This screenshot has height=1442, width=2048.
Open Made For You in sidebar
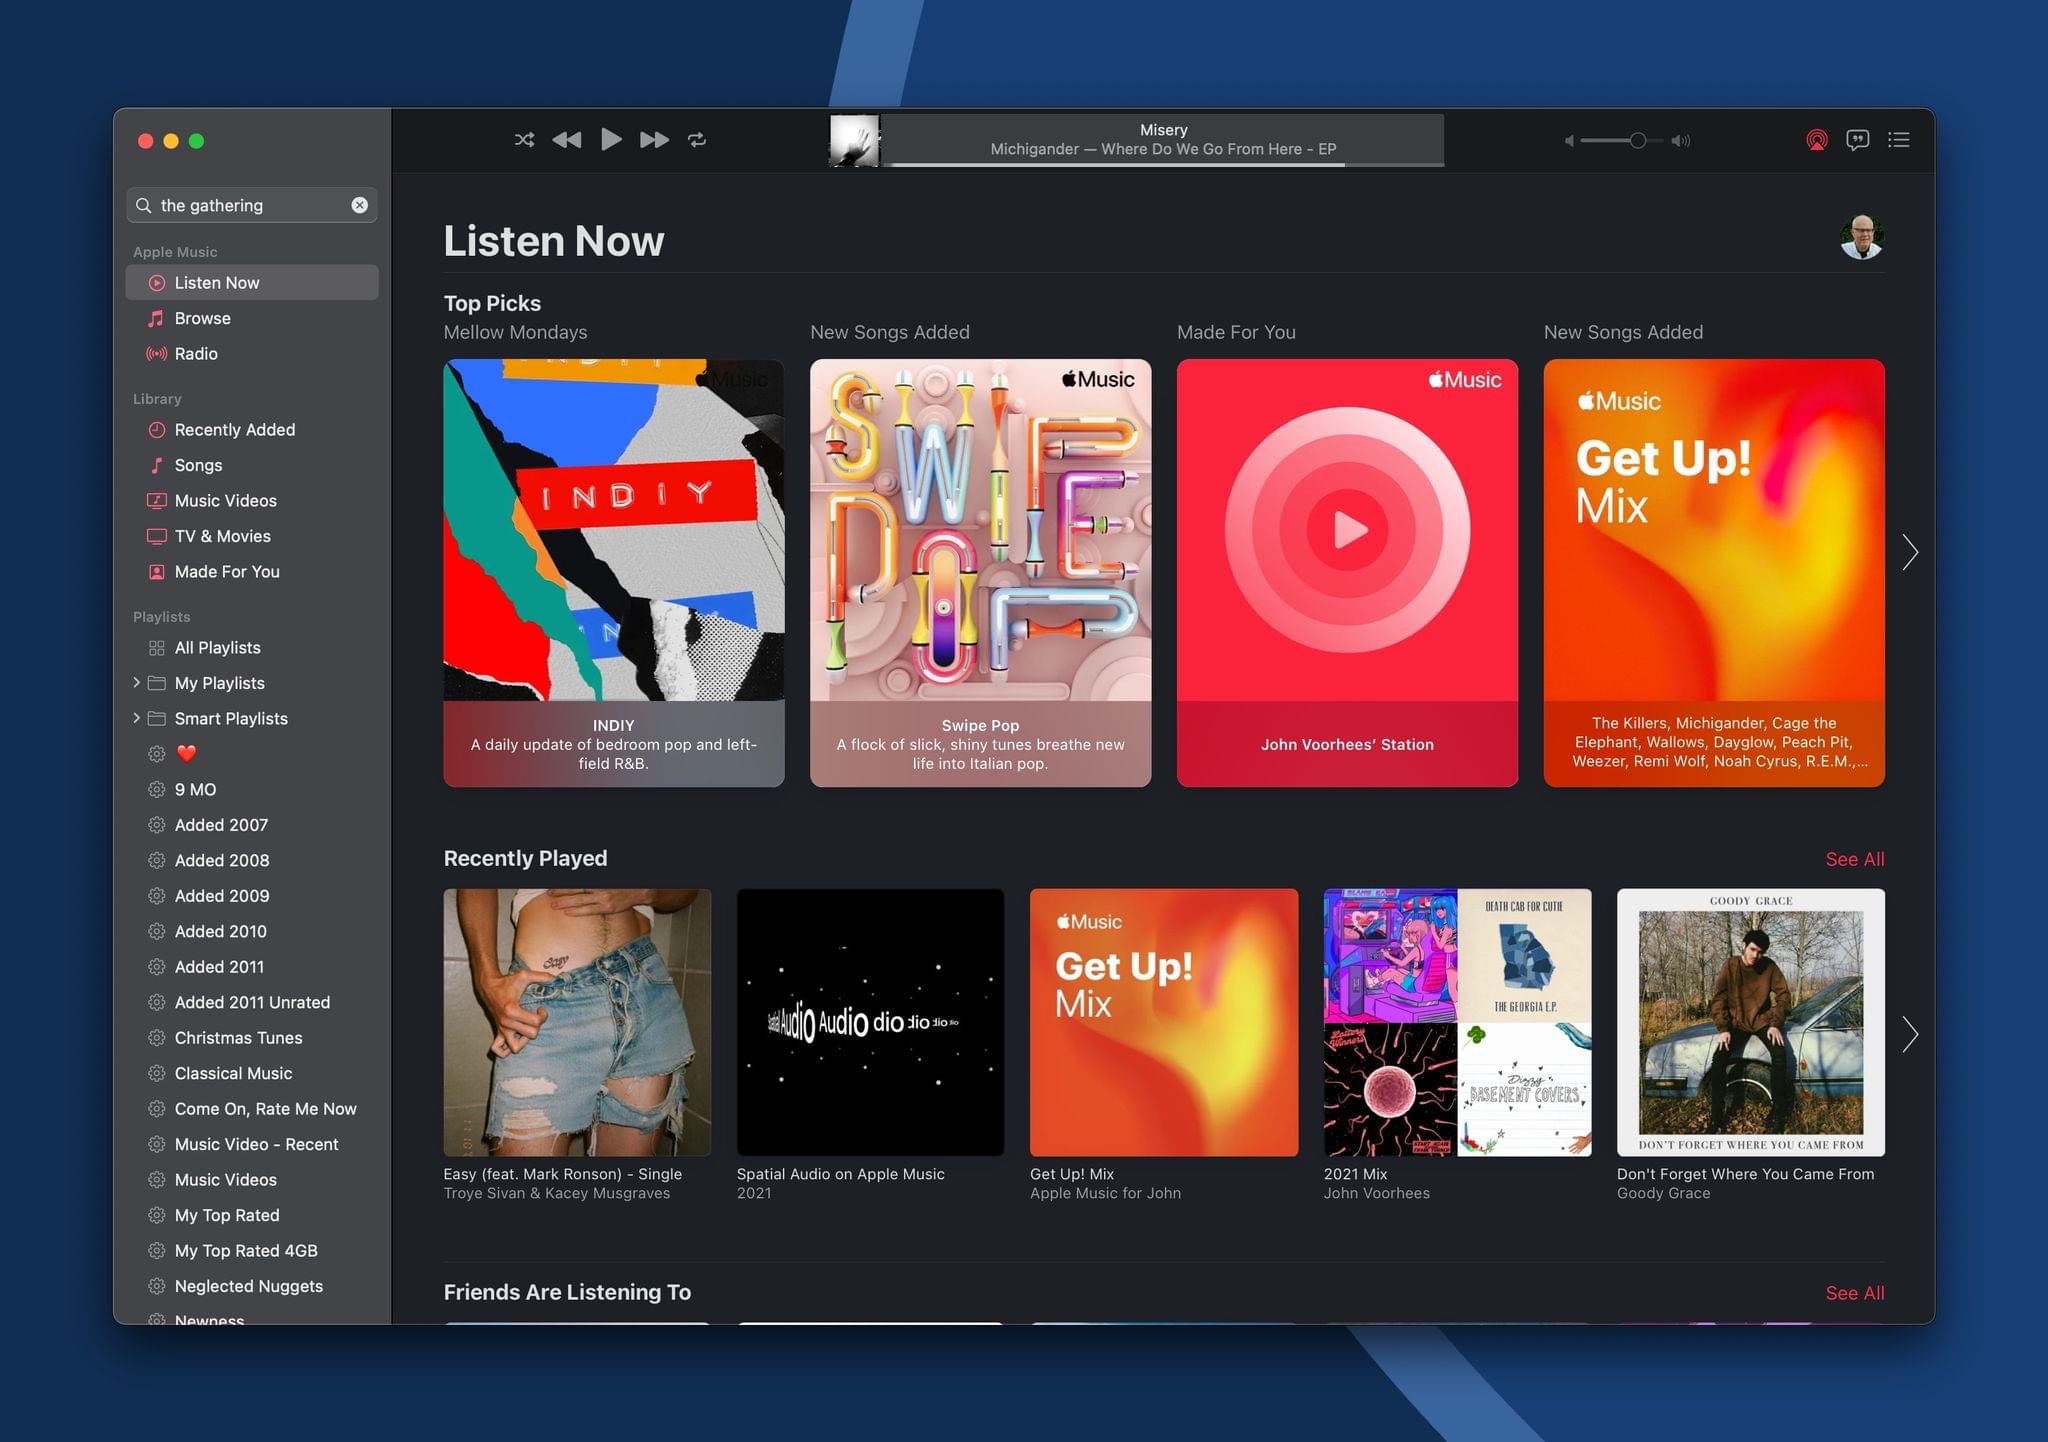pos(252,572)
